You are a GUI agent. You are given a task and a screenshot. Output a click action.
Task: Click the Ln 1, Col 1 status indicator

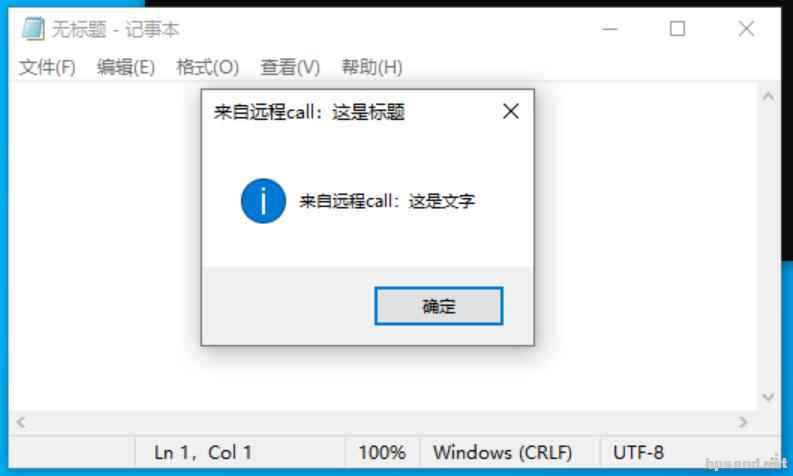[x=203, y=452]
